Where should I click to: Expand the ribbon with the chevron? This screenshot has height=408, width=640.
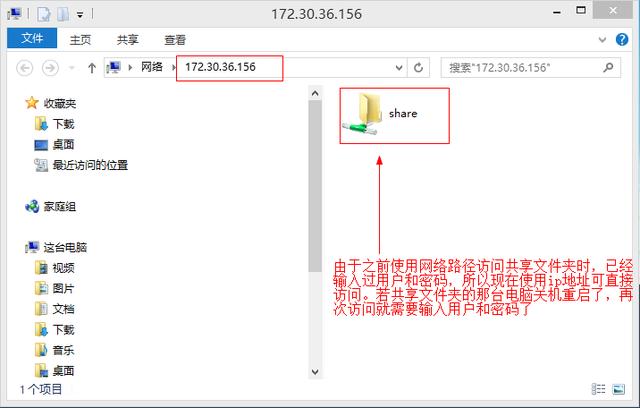[602, 40]
